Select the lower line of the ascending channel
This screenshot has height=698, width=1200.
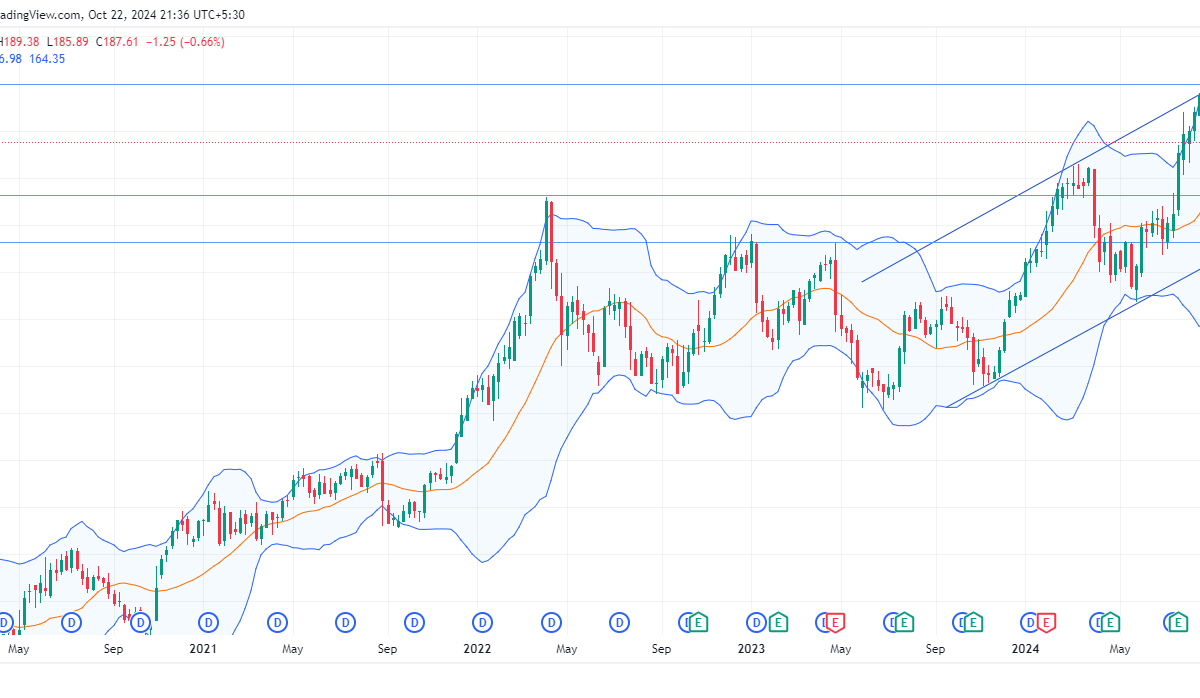coord(1075,337)
